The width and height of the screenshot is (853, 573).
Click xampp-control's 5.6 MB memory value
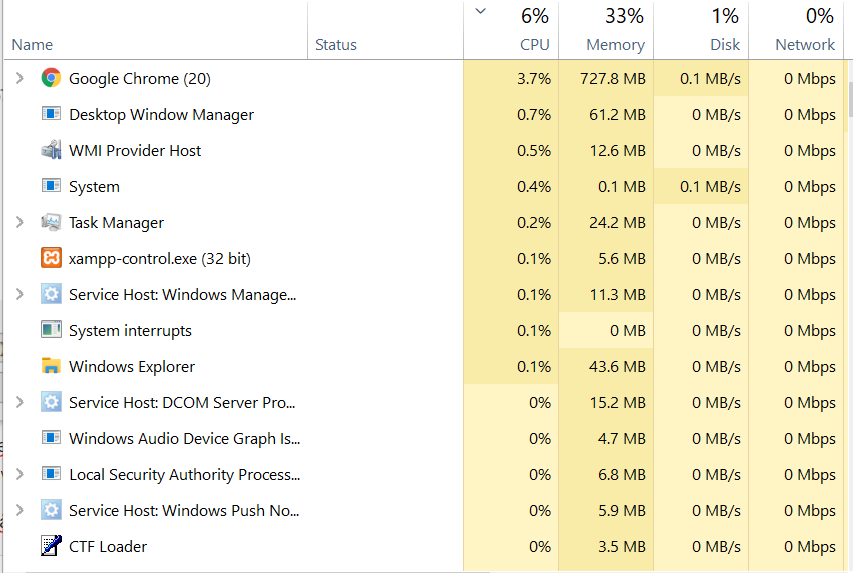(621, 258)
